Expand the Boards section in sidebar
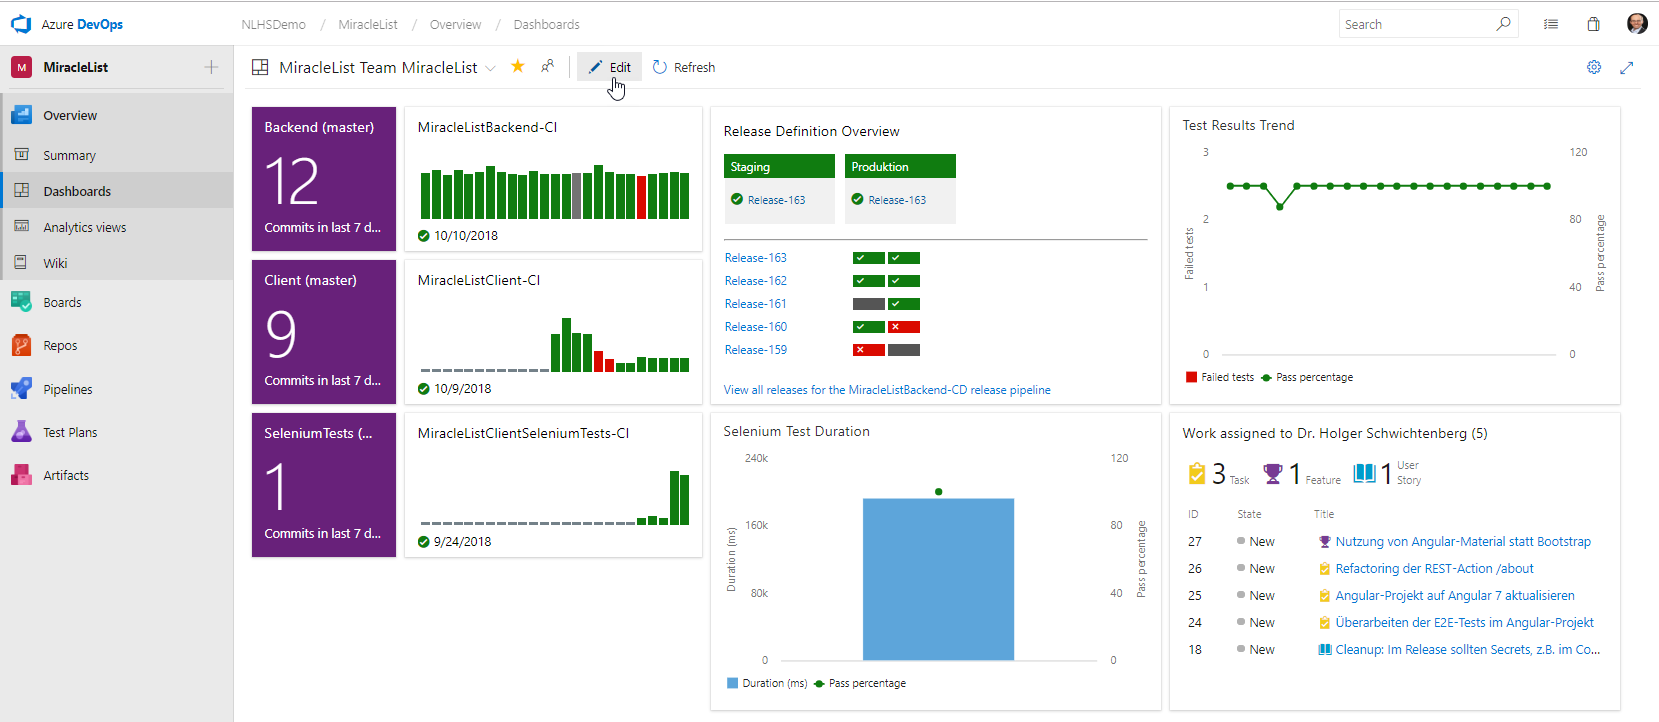The width and height of the screenshot is (1659, 722). [x=62, y=302]
